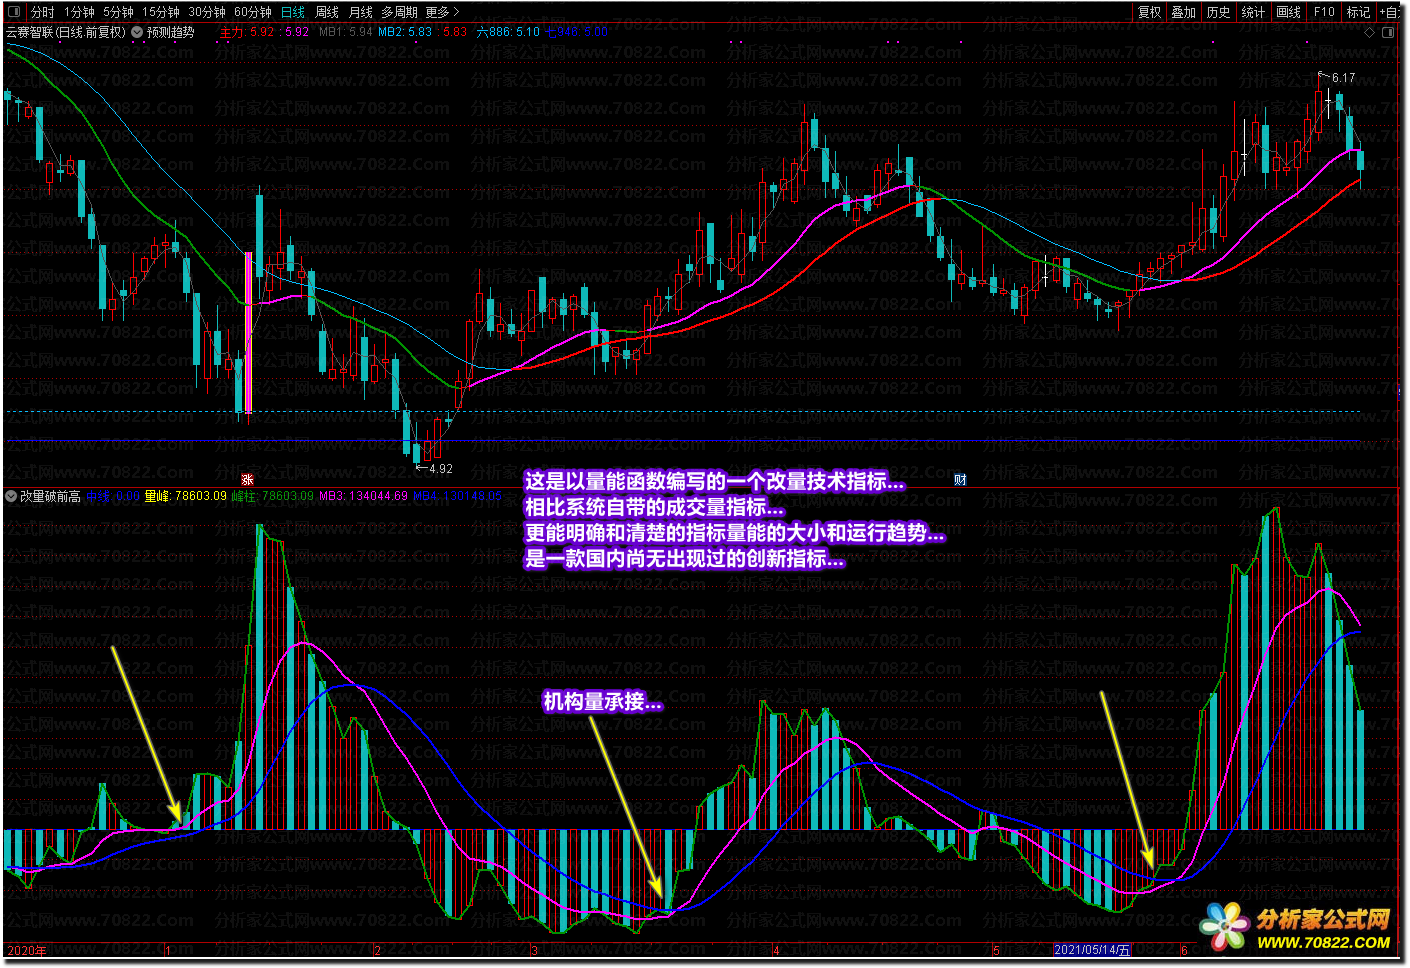Screen dimensions: 1410x968
Task: Switch to the 30分钟 chart period
Action: pyautogui.click(x=207, y=12)
